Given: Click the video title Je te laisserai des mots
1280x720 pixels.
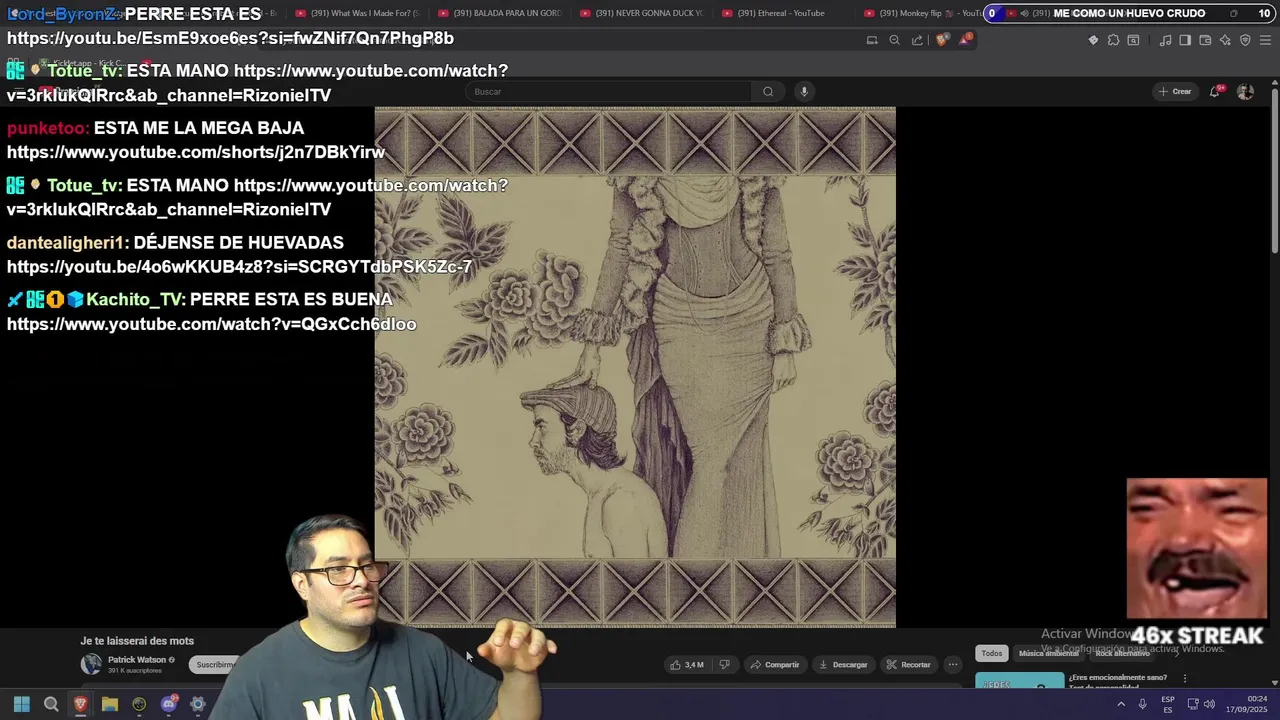Looking at the screenshot, I should pyautogui.click(x=137, y=641).
